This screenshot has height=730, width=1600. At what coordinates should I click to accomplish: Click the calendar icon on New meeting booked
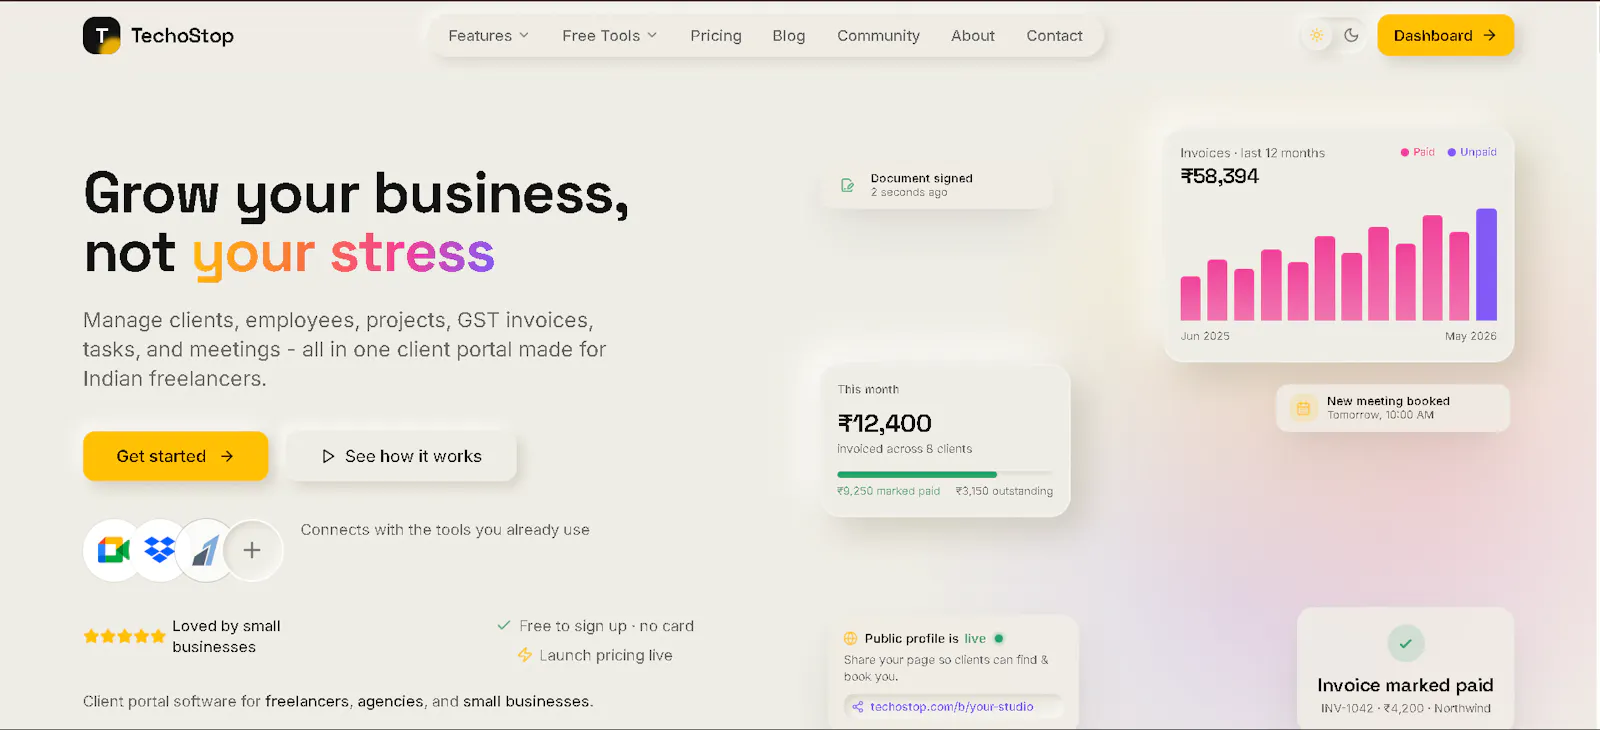(x=1303, y=408)
